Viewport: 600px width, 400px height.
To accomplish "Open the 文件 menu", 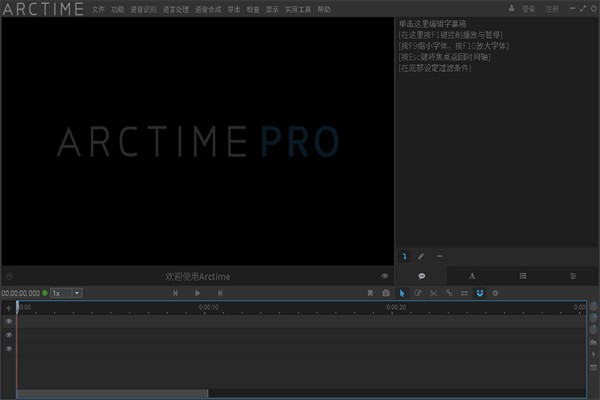I will (98, 10).
